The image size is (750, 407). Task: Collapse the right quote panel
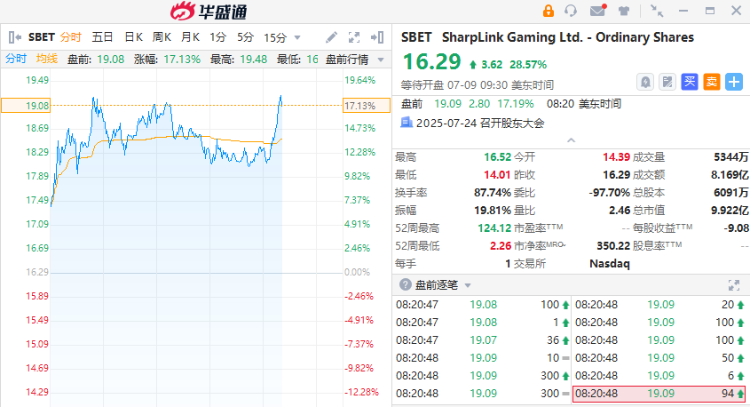[x=380, y=37]
